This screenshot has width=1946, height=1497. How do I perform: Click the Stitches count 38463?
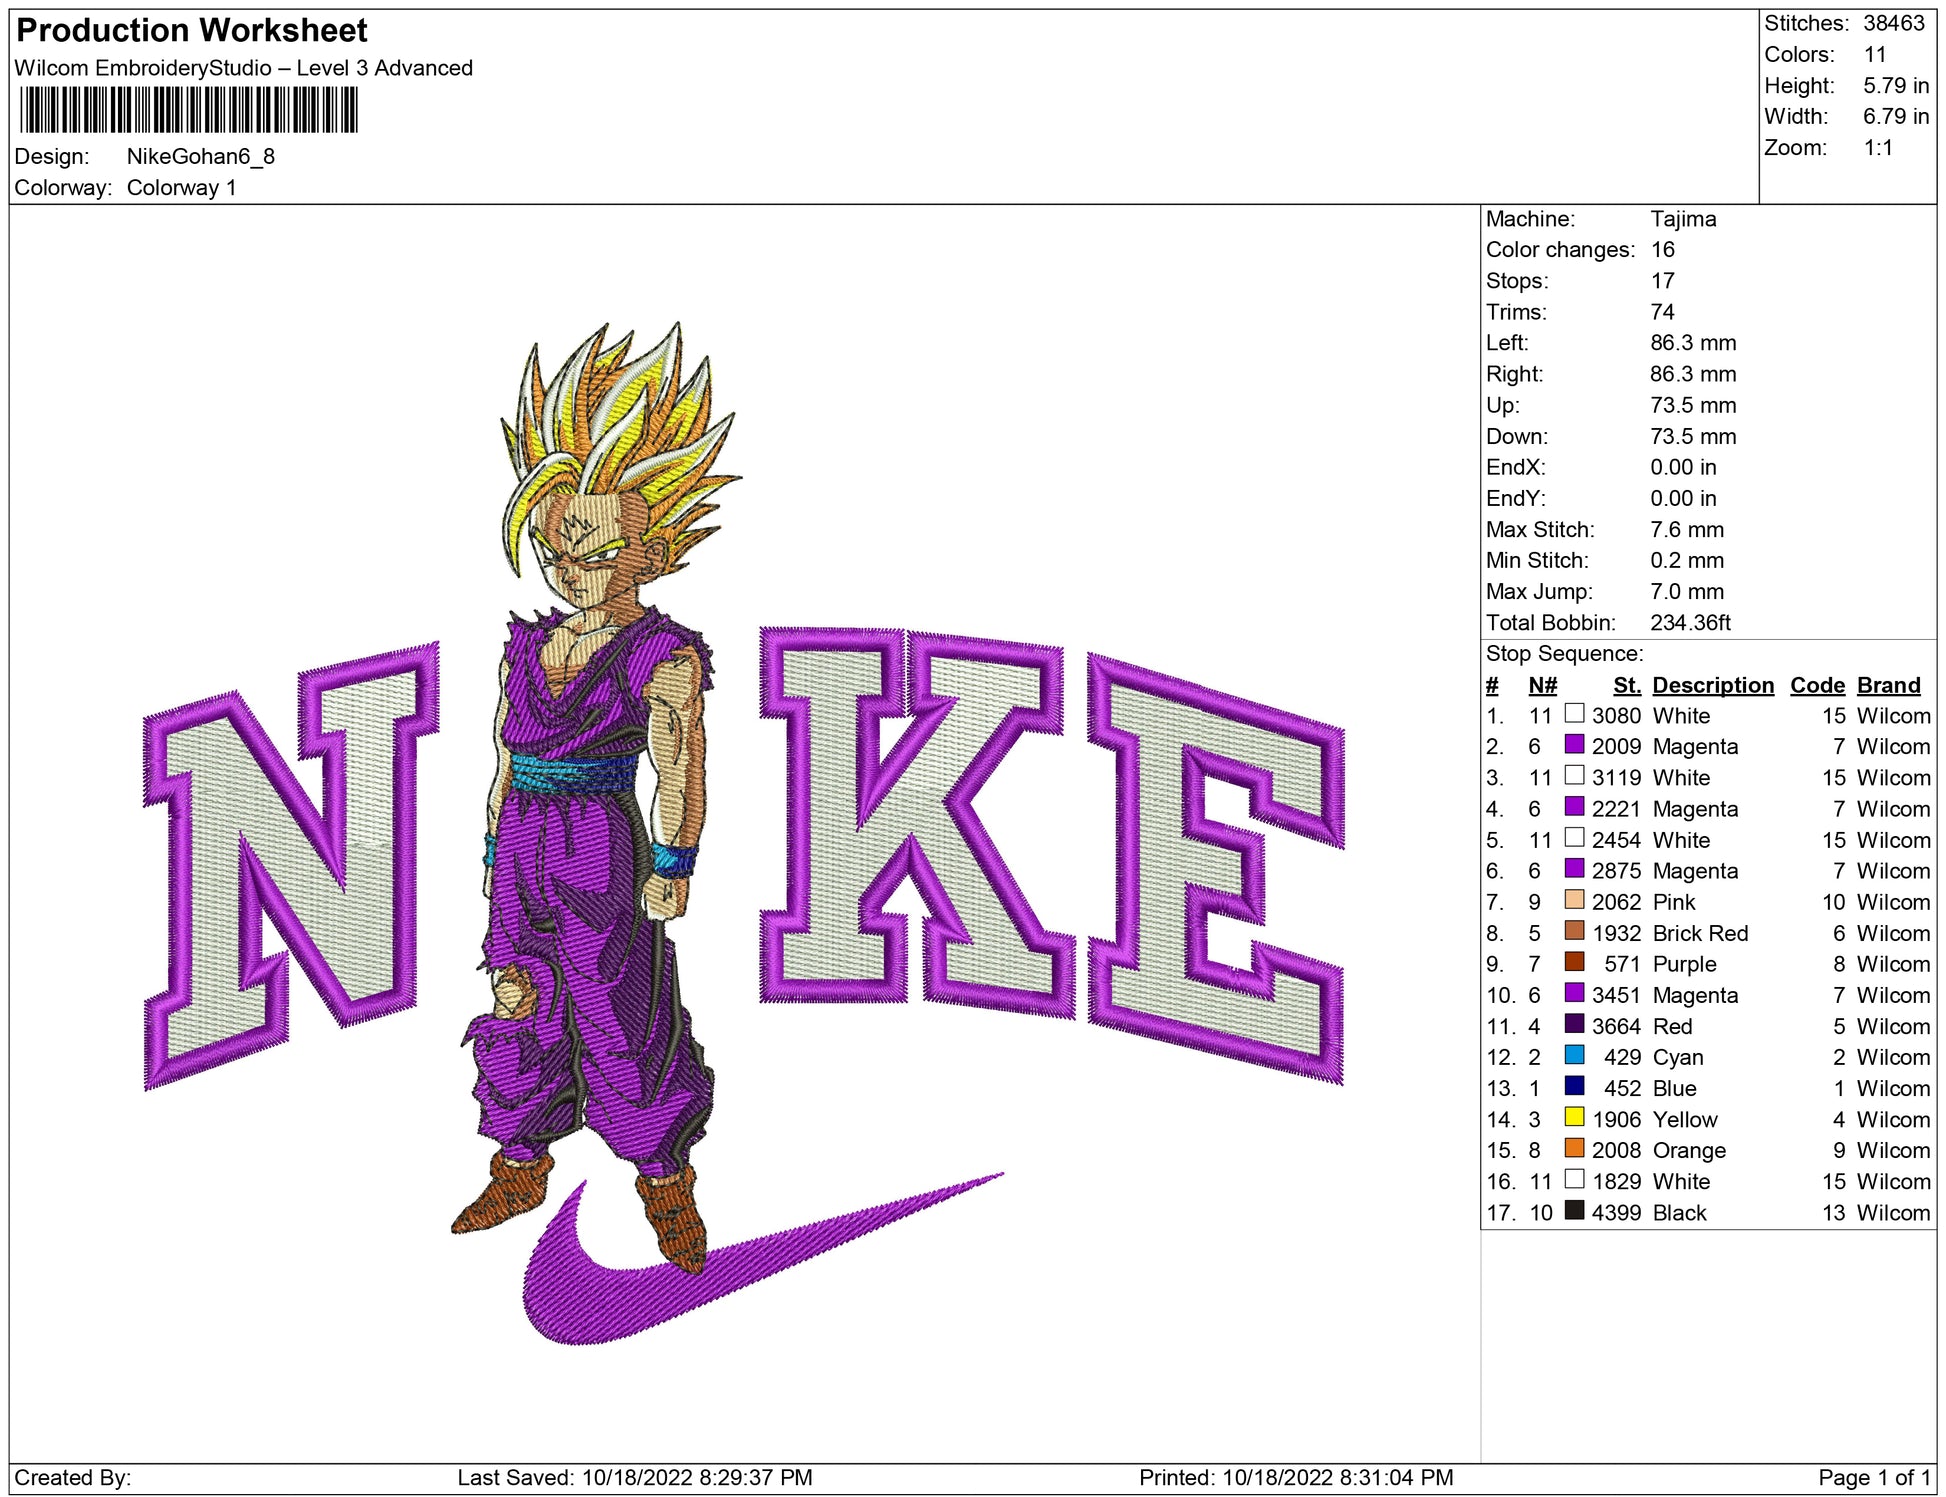point(1893,23)
